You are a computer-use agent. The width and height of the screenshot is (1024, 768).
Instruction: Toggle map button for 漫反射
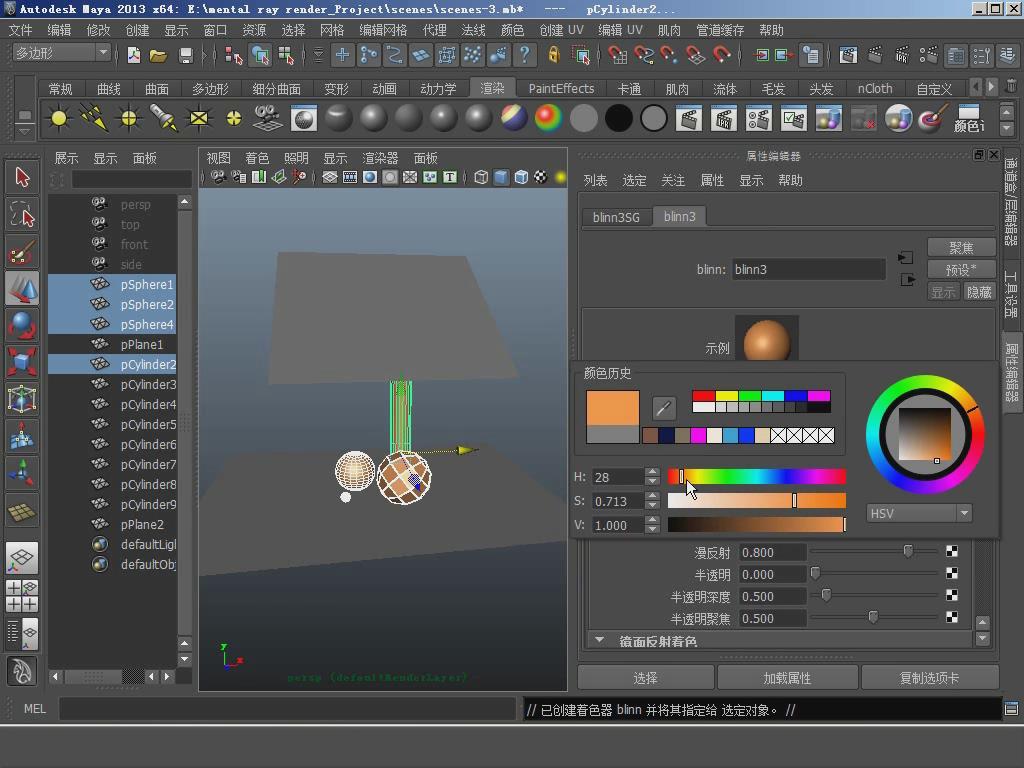click(x=952, y=552)
